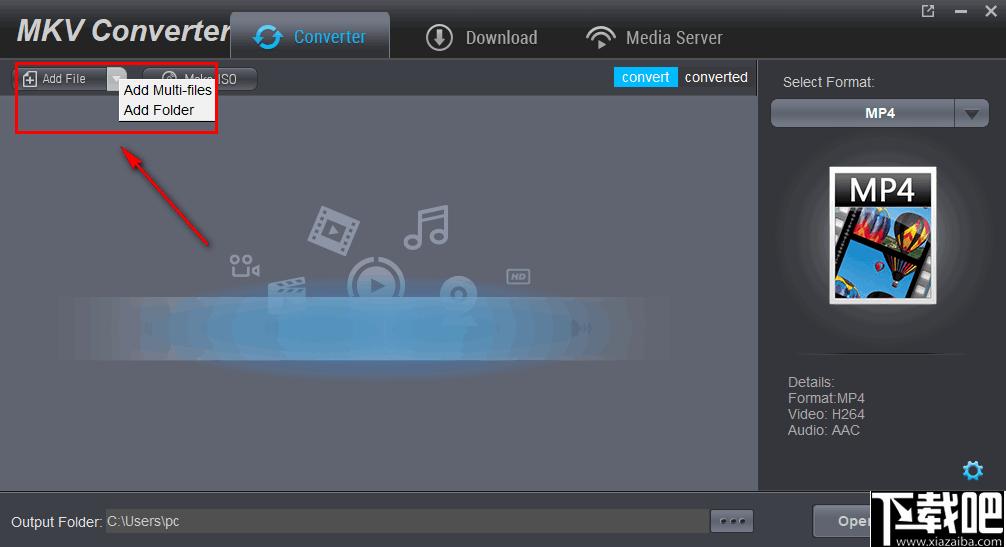Image resolution: width=1006 pixels, height=547 pixels.
Task: Switch to the Converter tab
Action: [x=310, y=37]
